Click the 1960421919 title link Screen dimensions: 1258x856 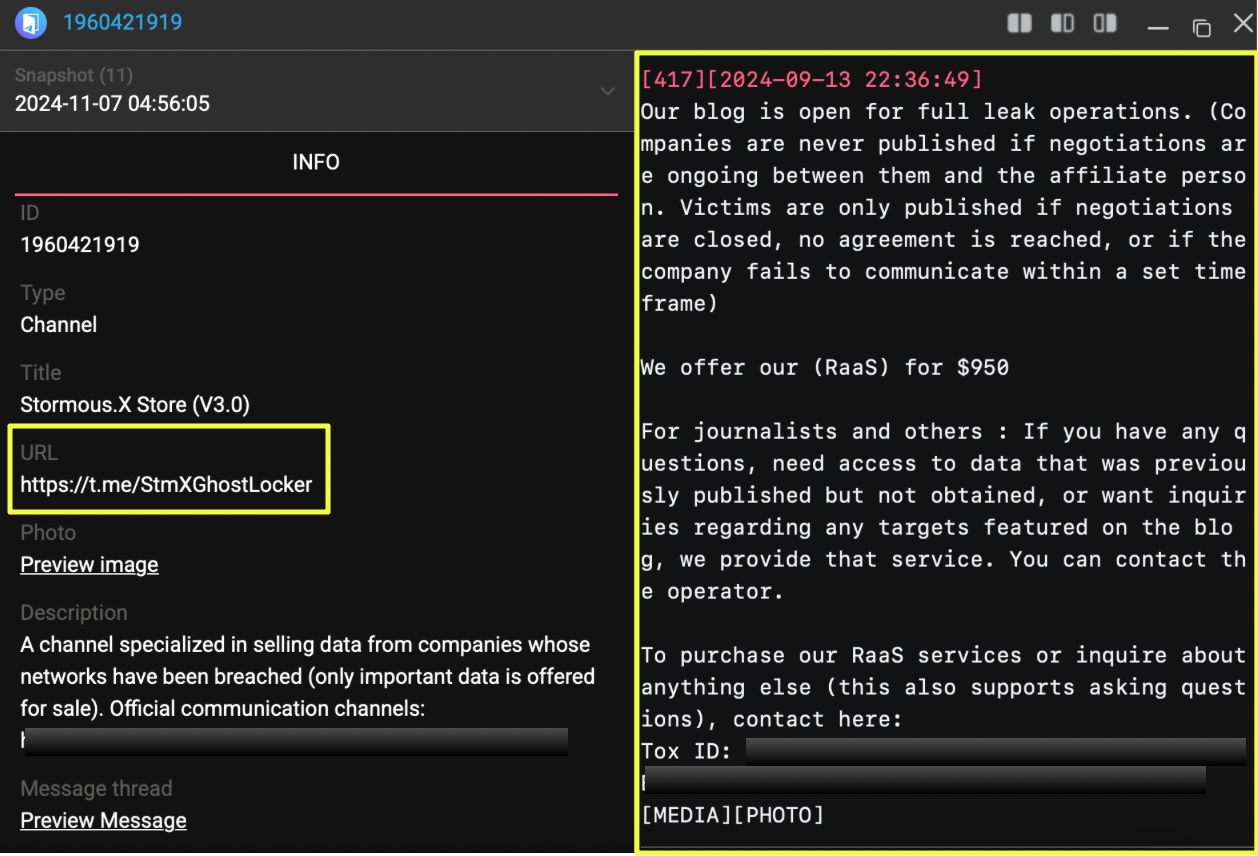[x=122, y=22]
